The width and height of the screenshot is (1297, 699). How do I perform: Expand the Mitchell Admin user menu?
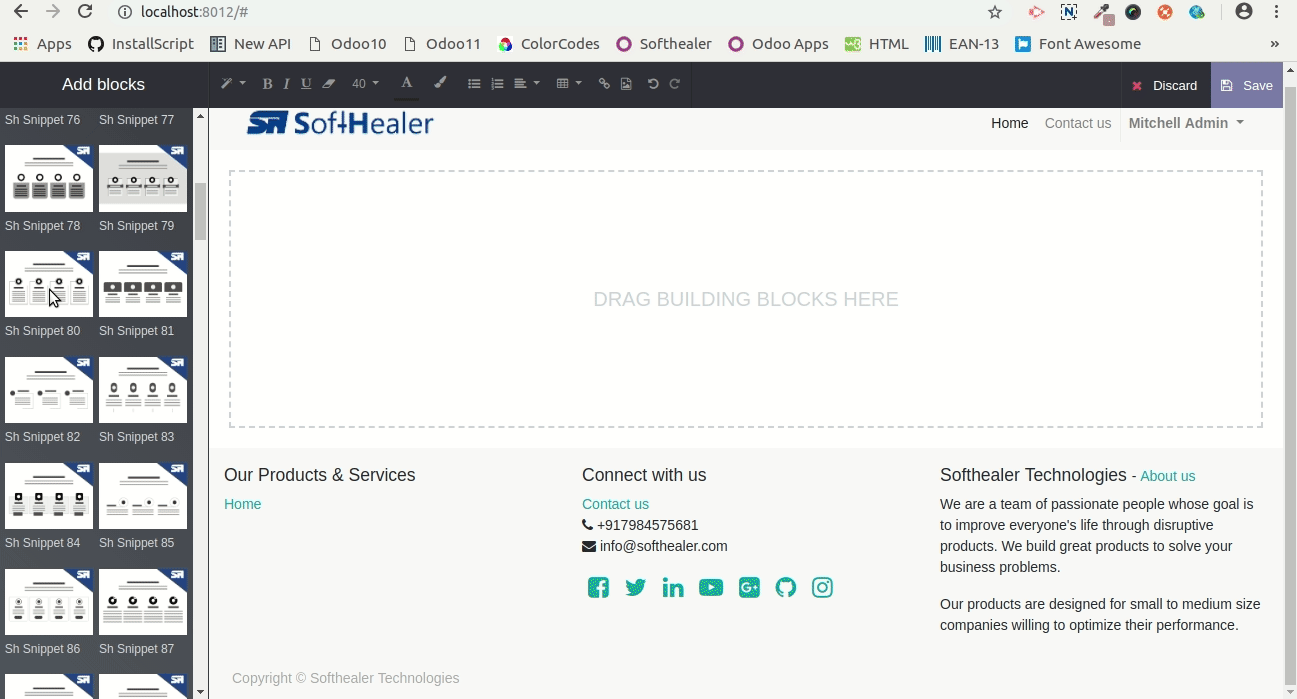click(1186, 123)
